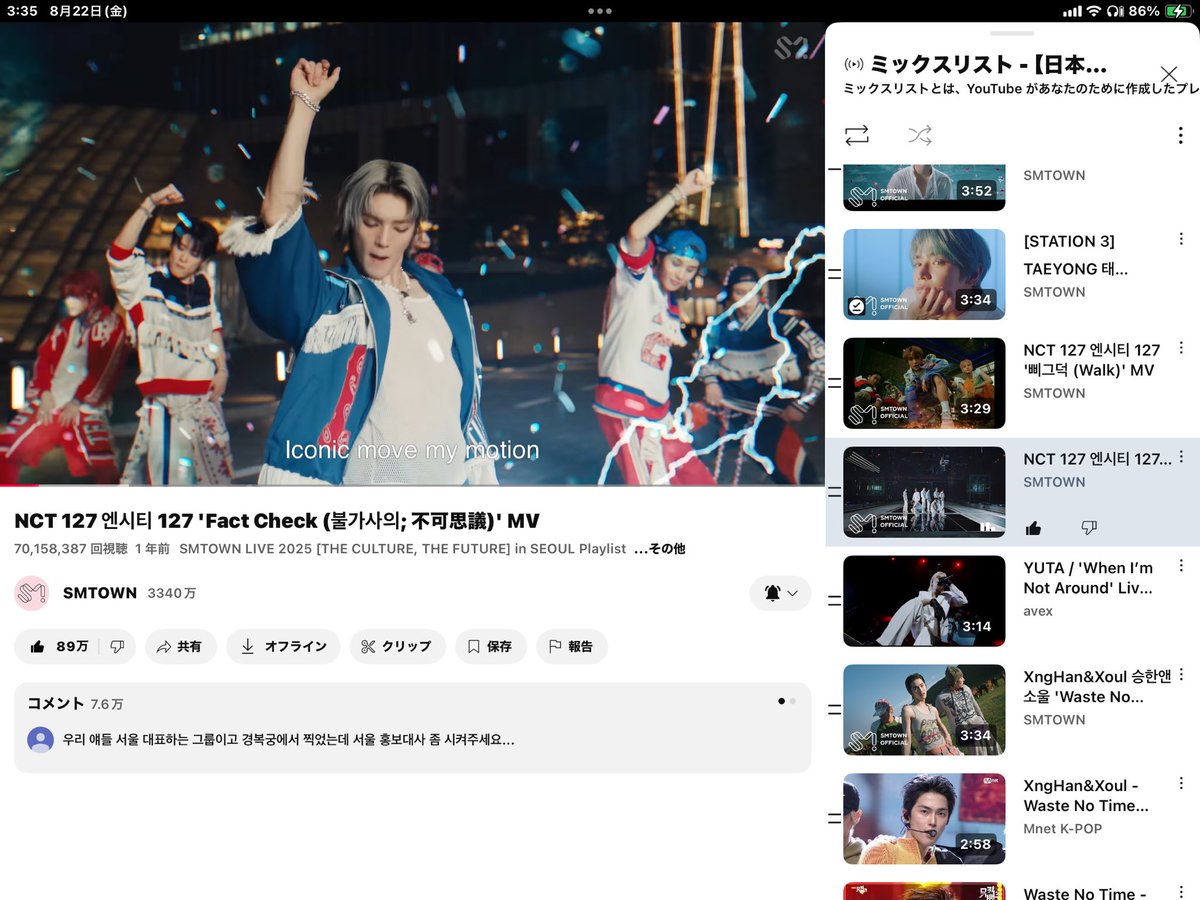Play the XngHan&Xoul 'Waste No Time' thumbnail
This screenshot has height=900, width=1200.
(x=923, y=710)
